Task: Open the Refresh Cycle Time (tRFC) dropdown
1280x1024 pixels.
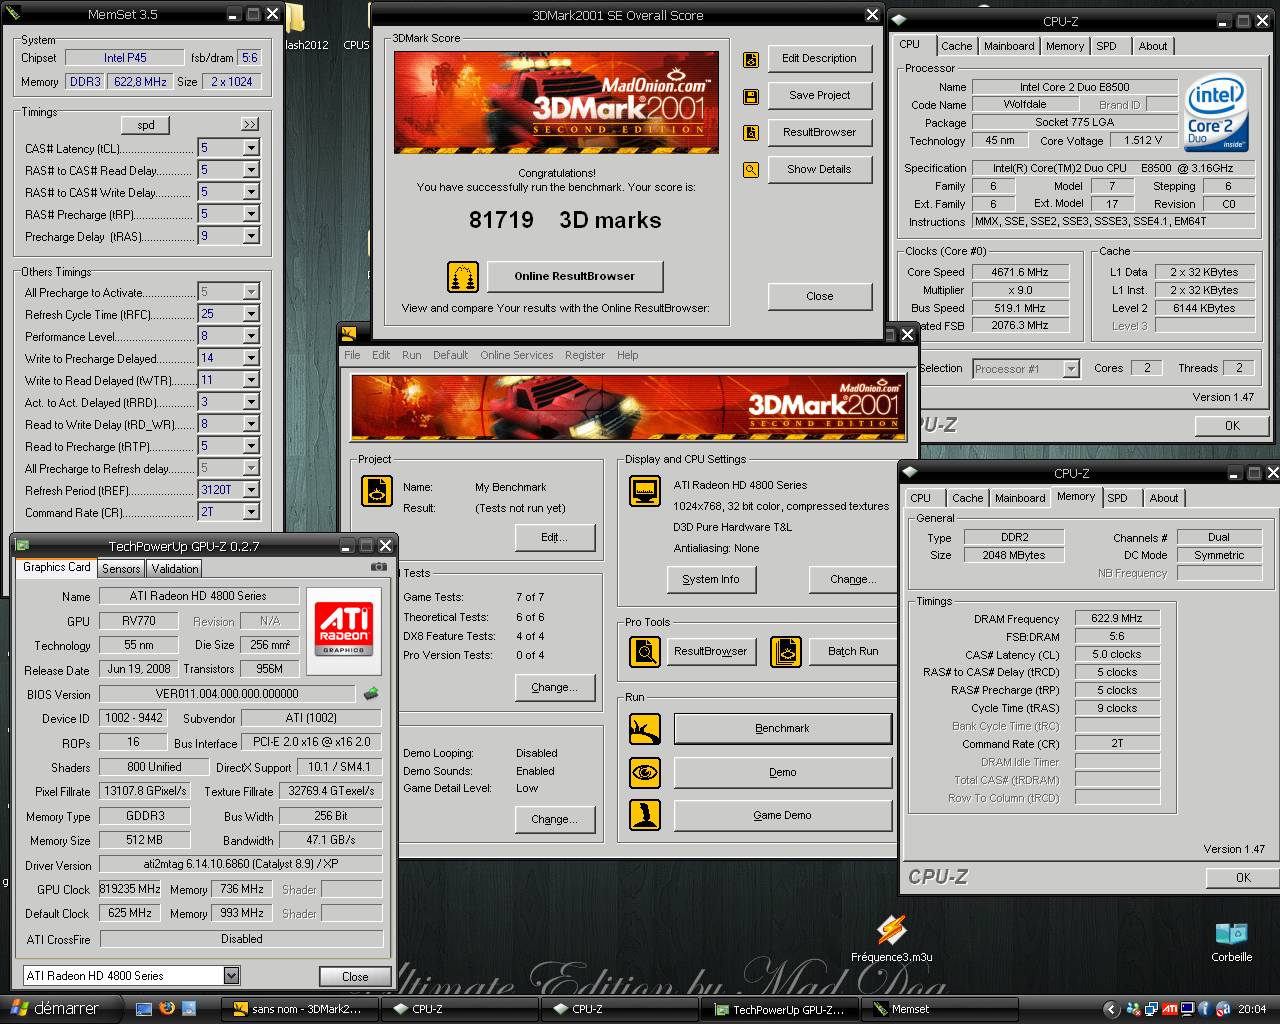Action: 251,314
